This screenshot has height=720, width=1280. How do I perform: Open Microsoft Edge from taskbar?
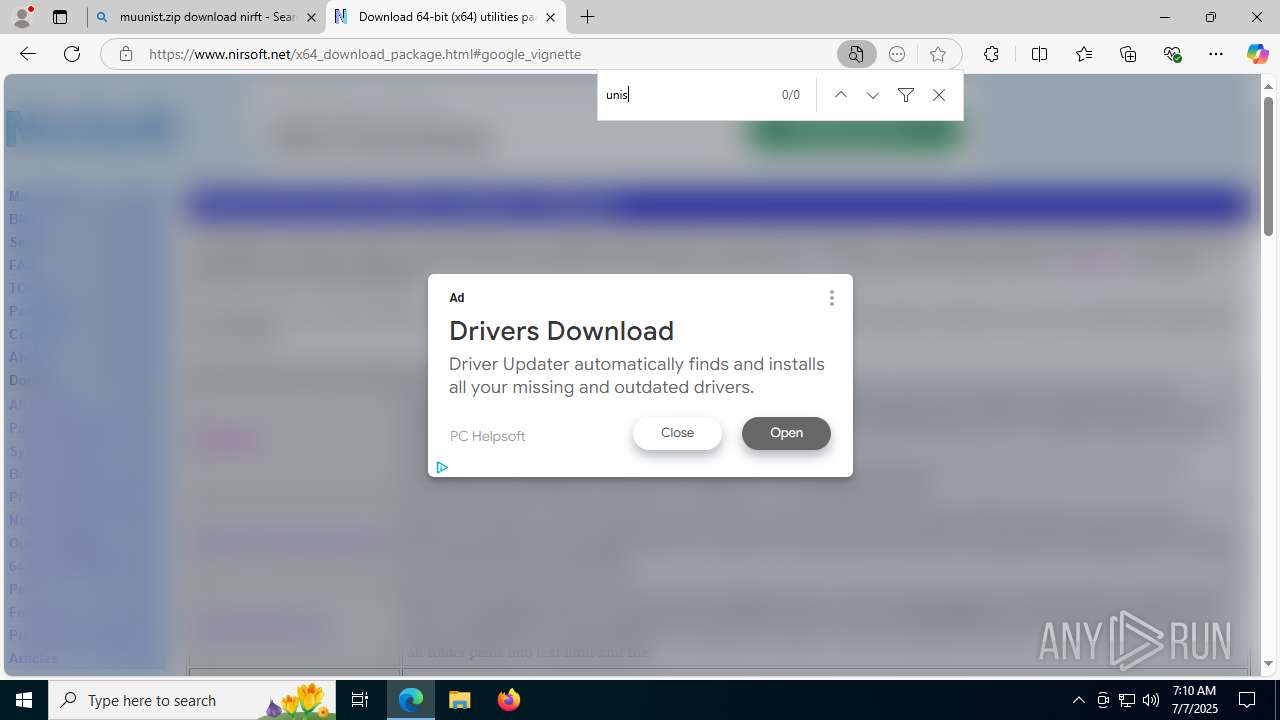[411, 700]
